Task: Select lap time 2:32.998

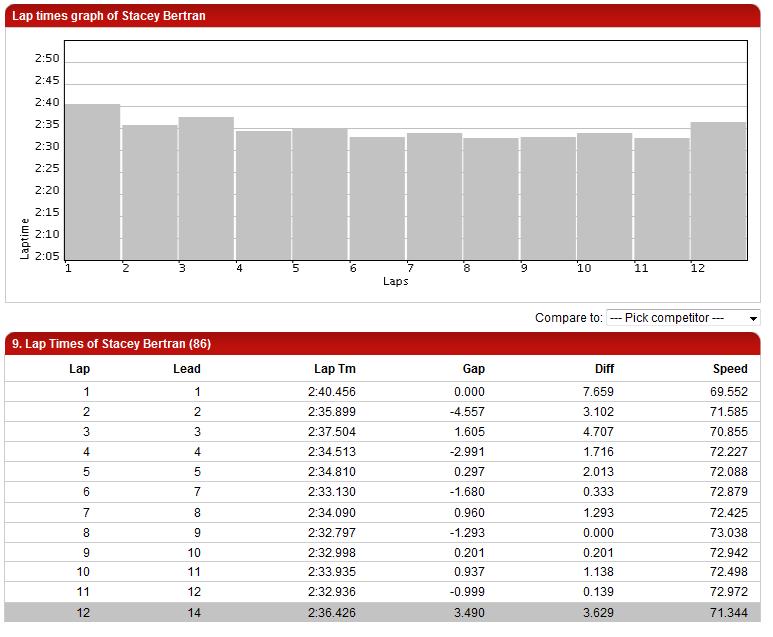Action: pyautogui.click(x=332, y=553)
